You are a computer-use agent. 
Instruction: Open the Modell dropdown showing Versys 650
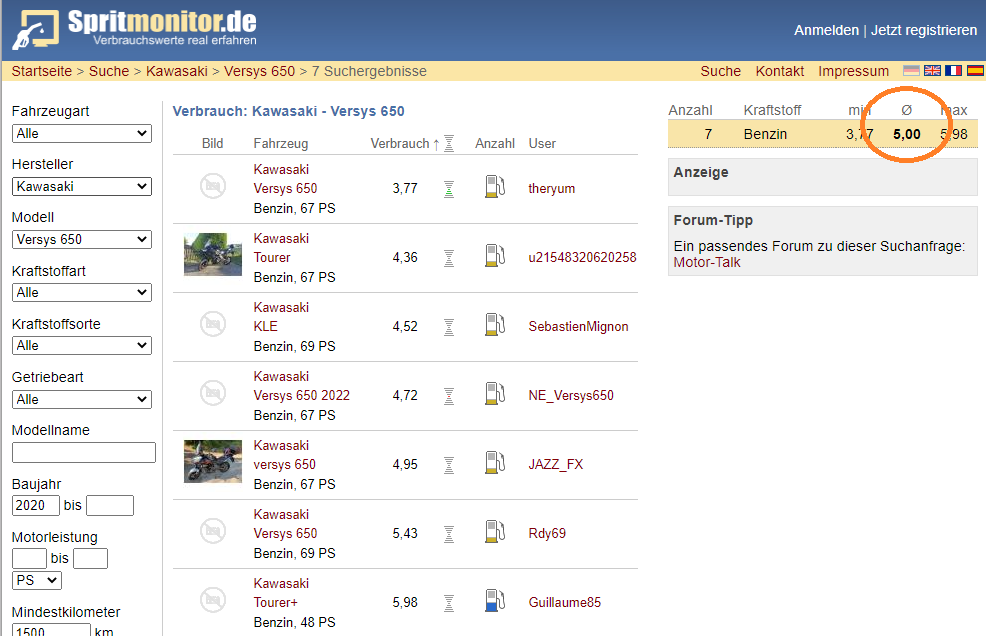click(82, 239)
